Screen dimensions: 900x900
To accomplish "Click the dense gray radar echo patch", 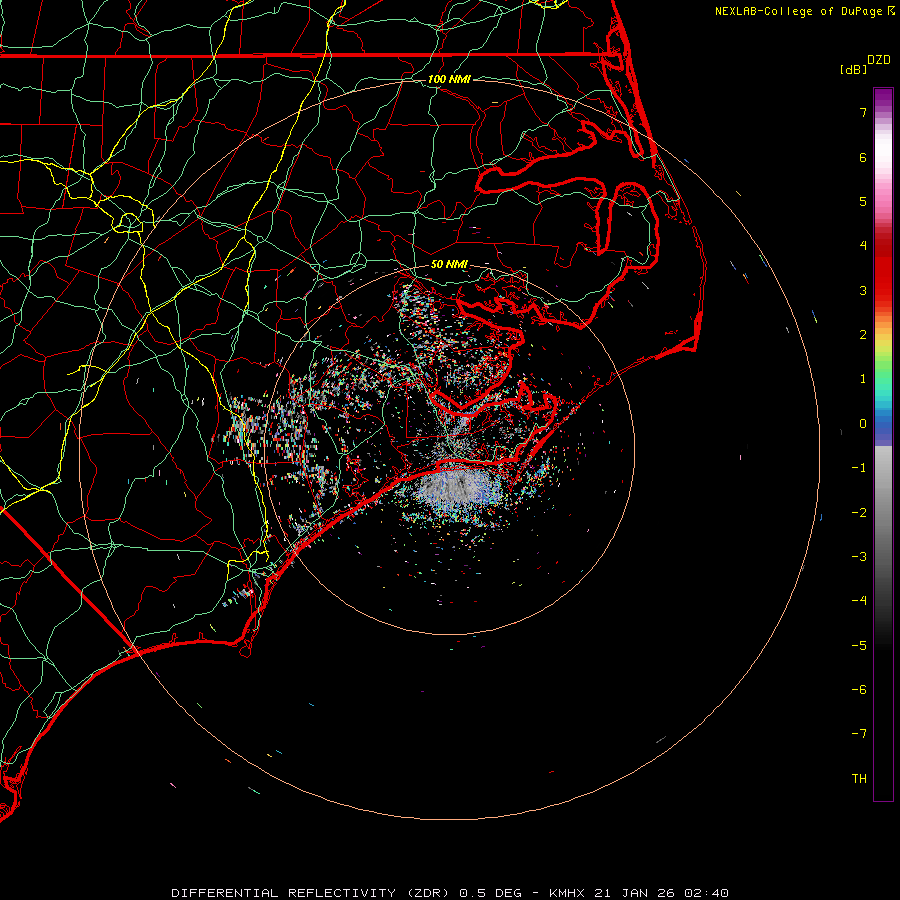I will [455, 489].
